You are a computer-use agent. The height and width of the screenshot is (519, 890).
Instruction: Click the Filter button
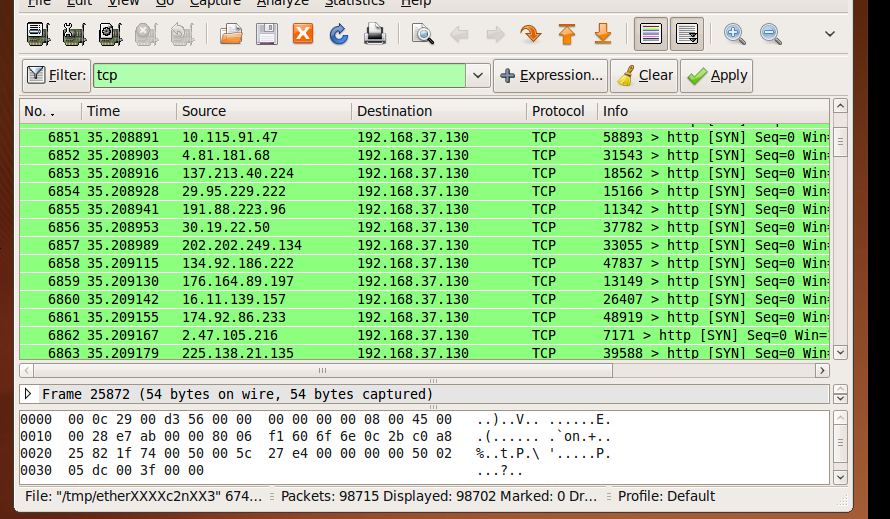point(56,76)
